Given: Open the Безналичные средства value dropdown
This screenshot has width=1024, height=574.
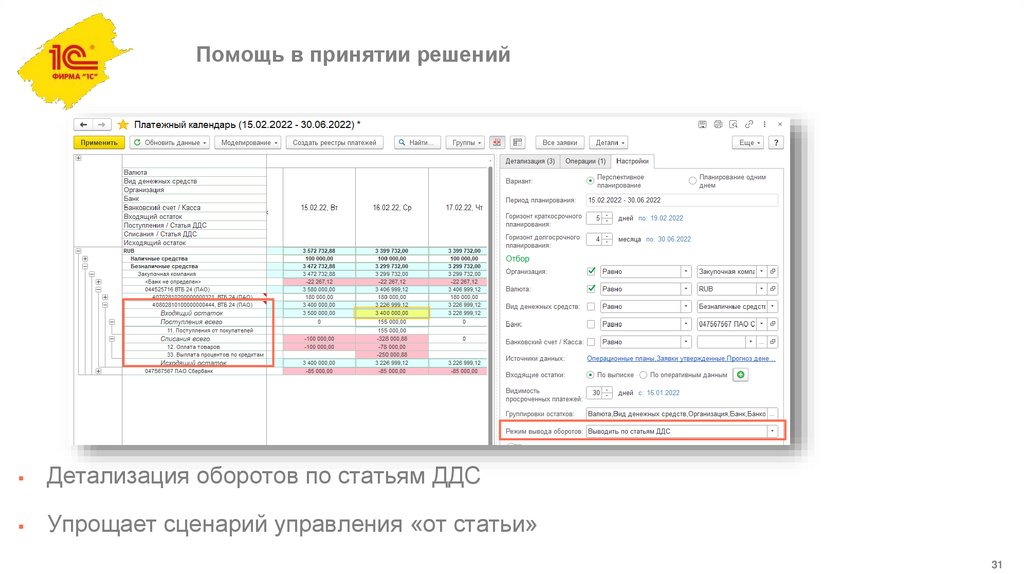Looking at the screenshot, I should tap(773, 306).
